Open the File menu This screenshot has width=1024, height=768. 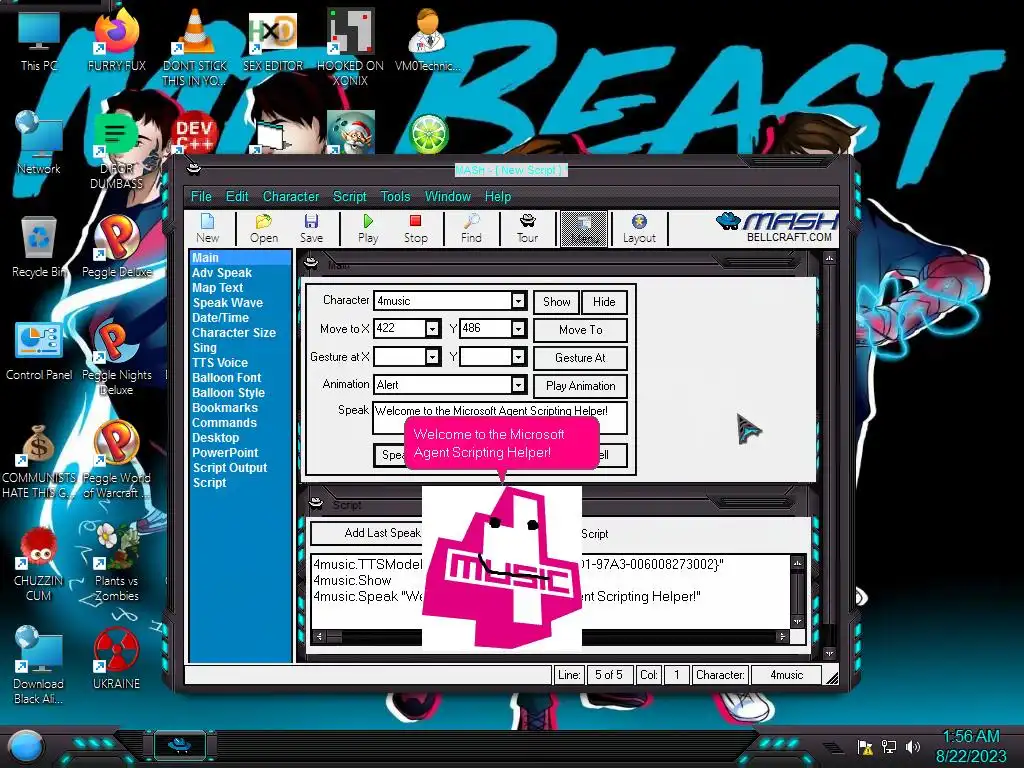(200, 197)
